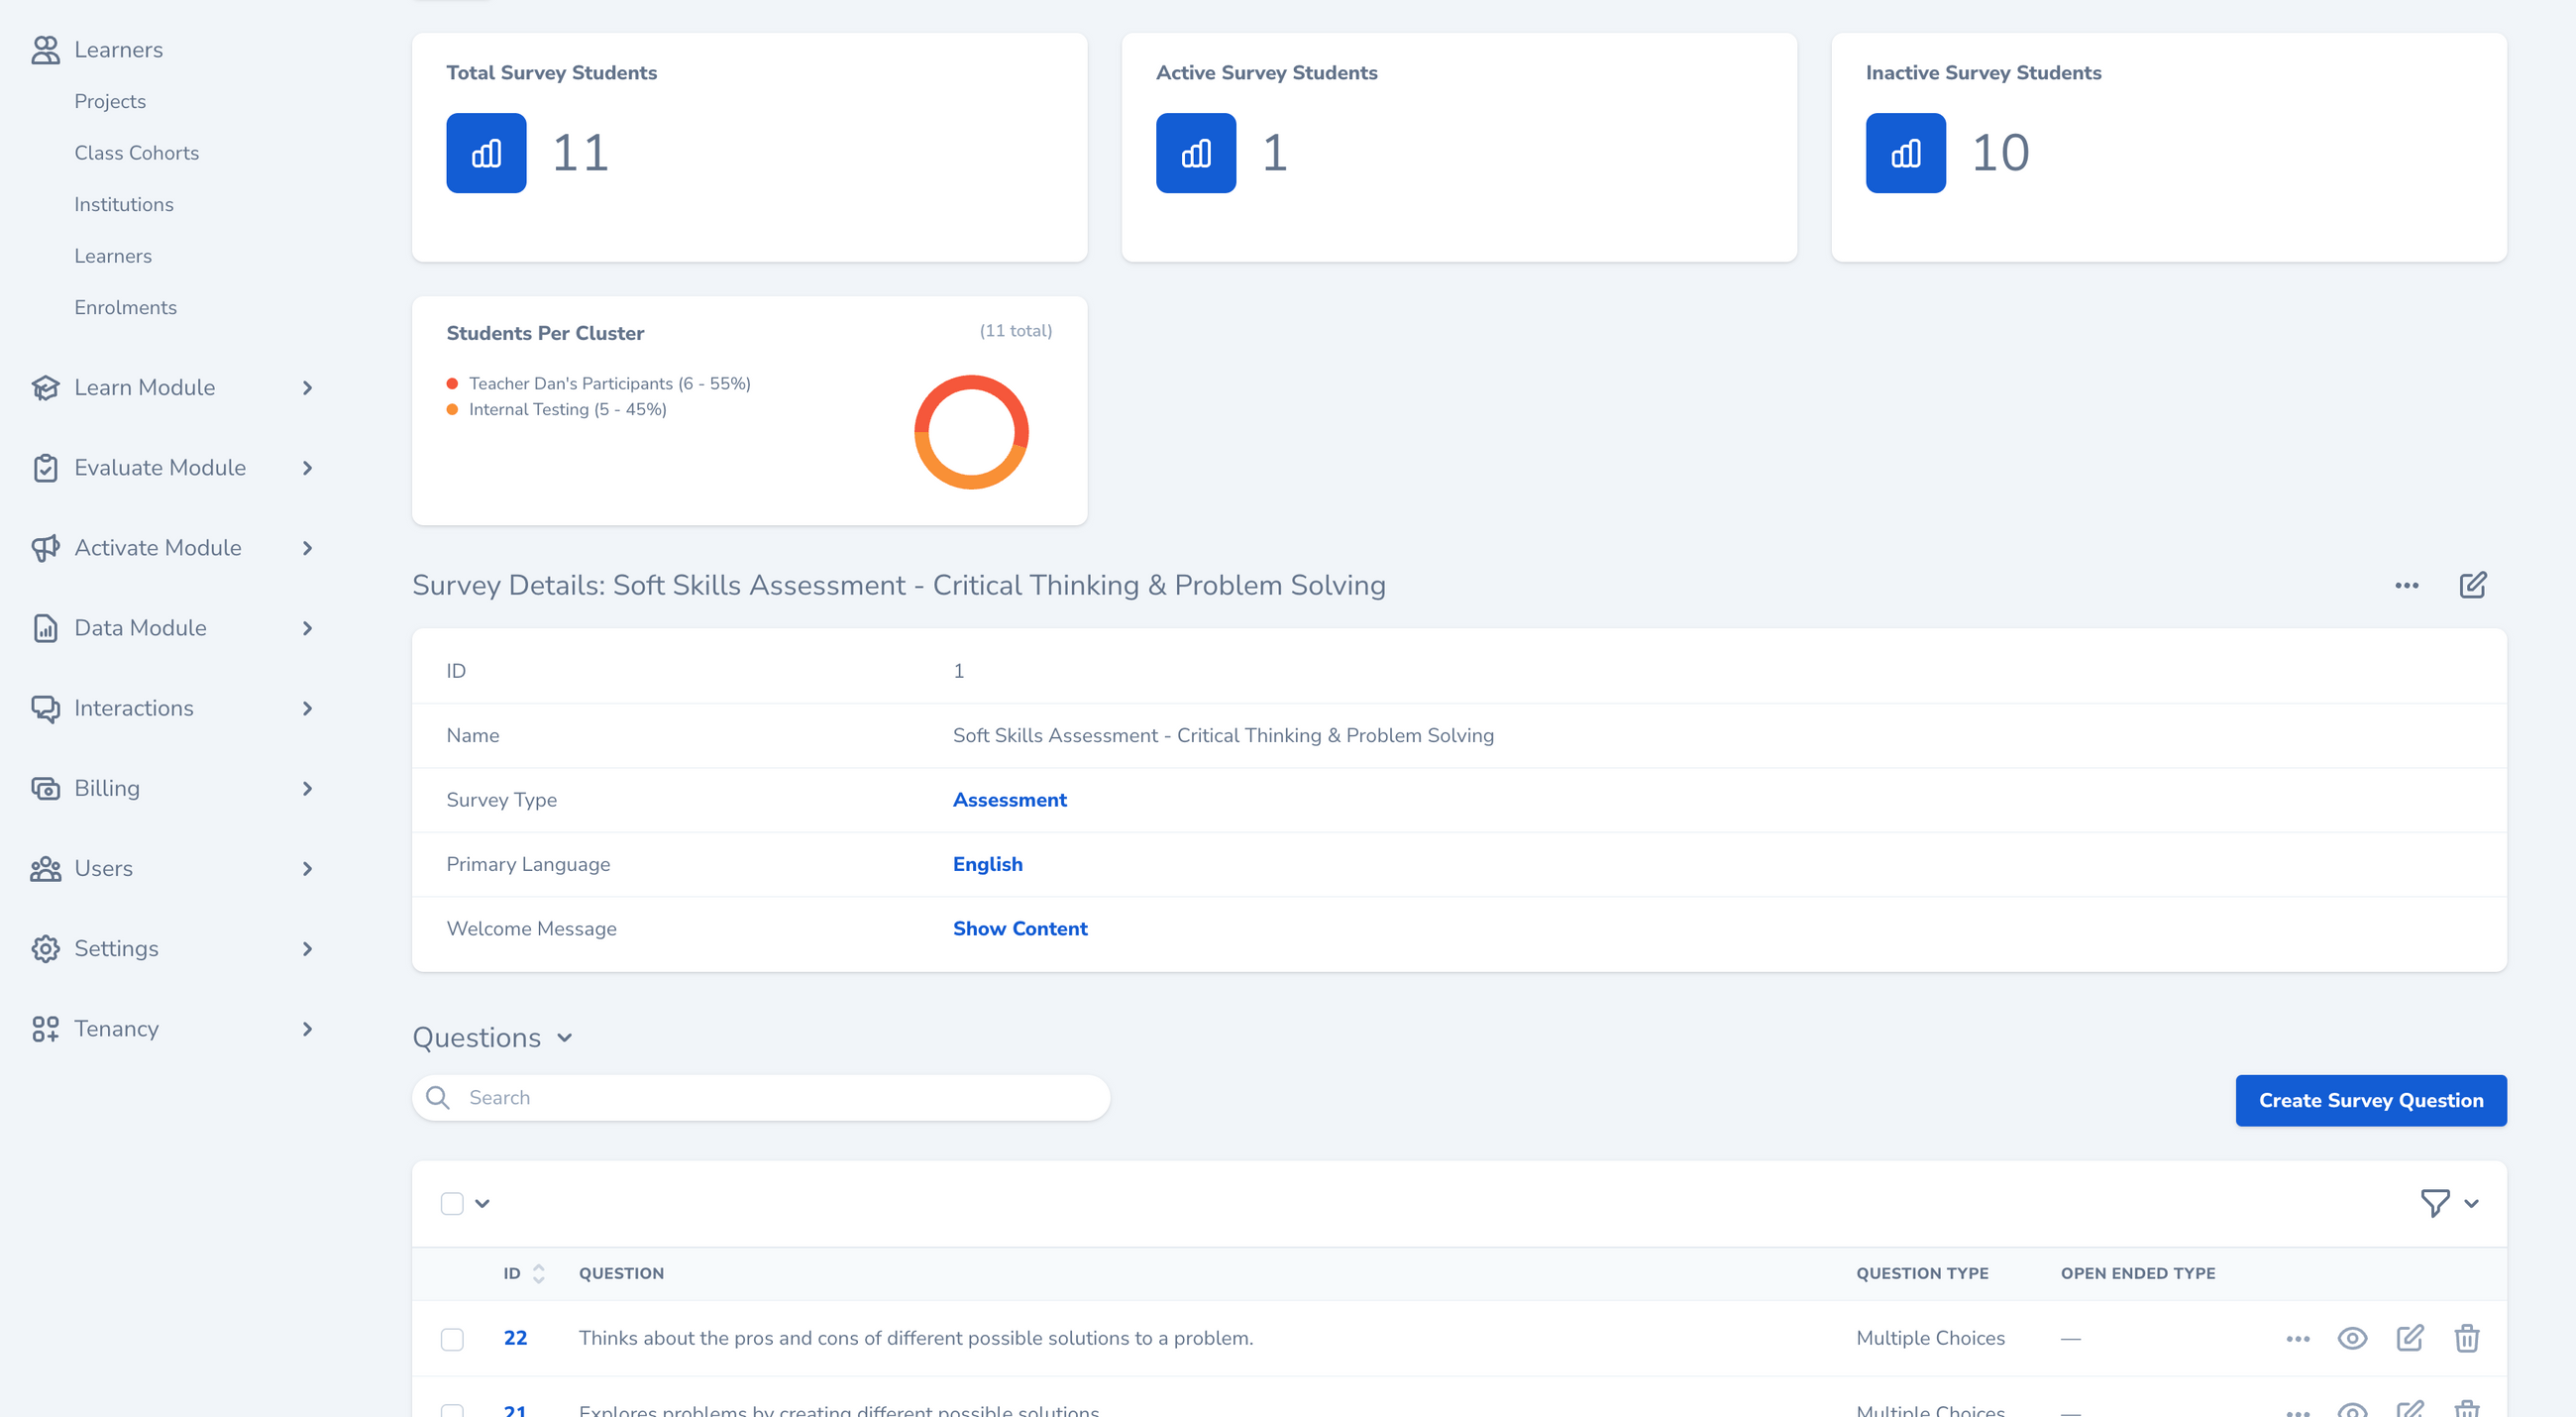Open the dropdown arrow next to the select-all checkbox
The width and height of the screenshot is (2576, 1417).
click(482, 1203)
